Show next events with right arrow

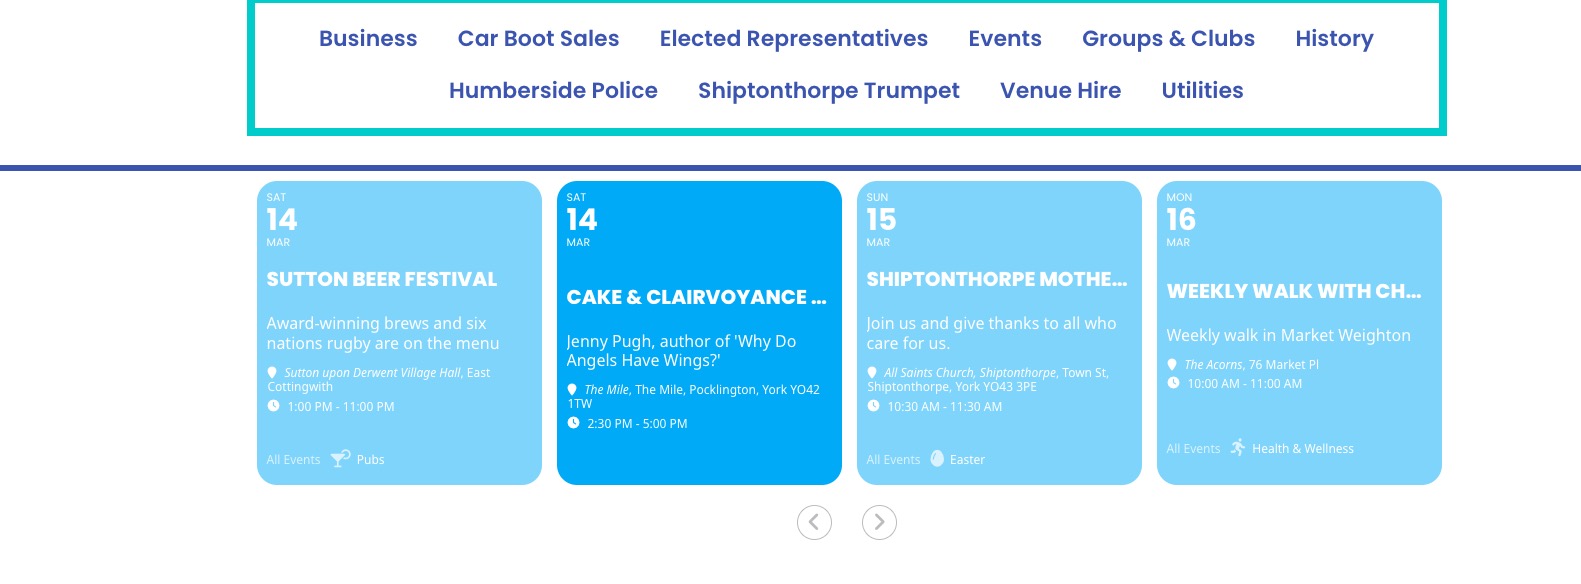(x=879, y=522)
